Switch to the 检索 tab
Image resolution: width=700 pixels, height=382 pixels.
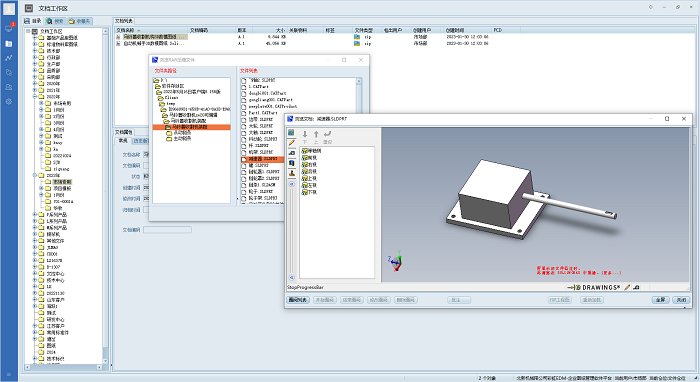pos(55,21)
